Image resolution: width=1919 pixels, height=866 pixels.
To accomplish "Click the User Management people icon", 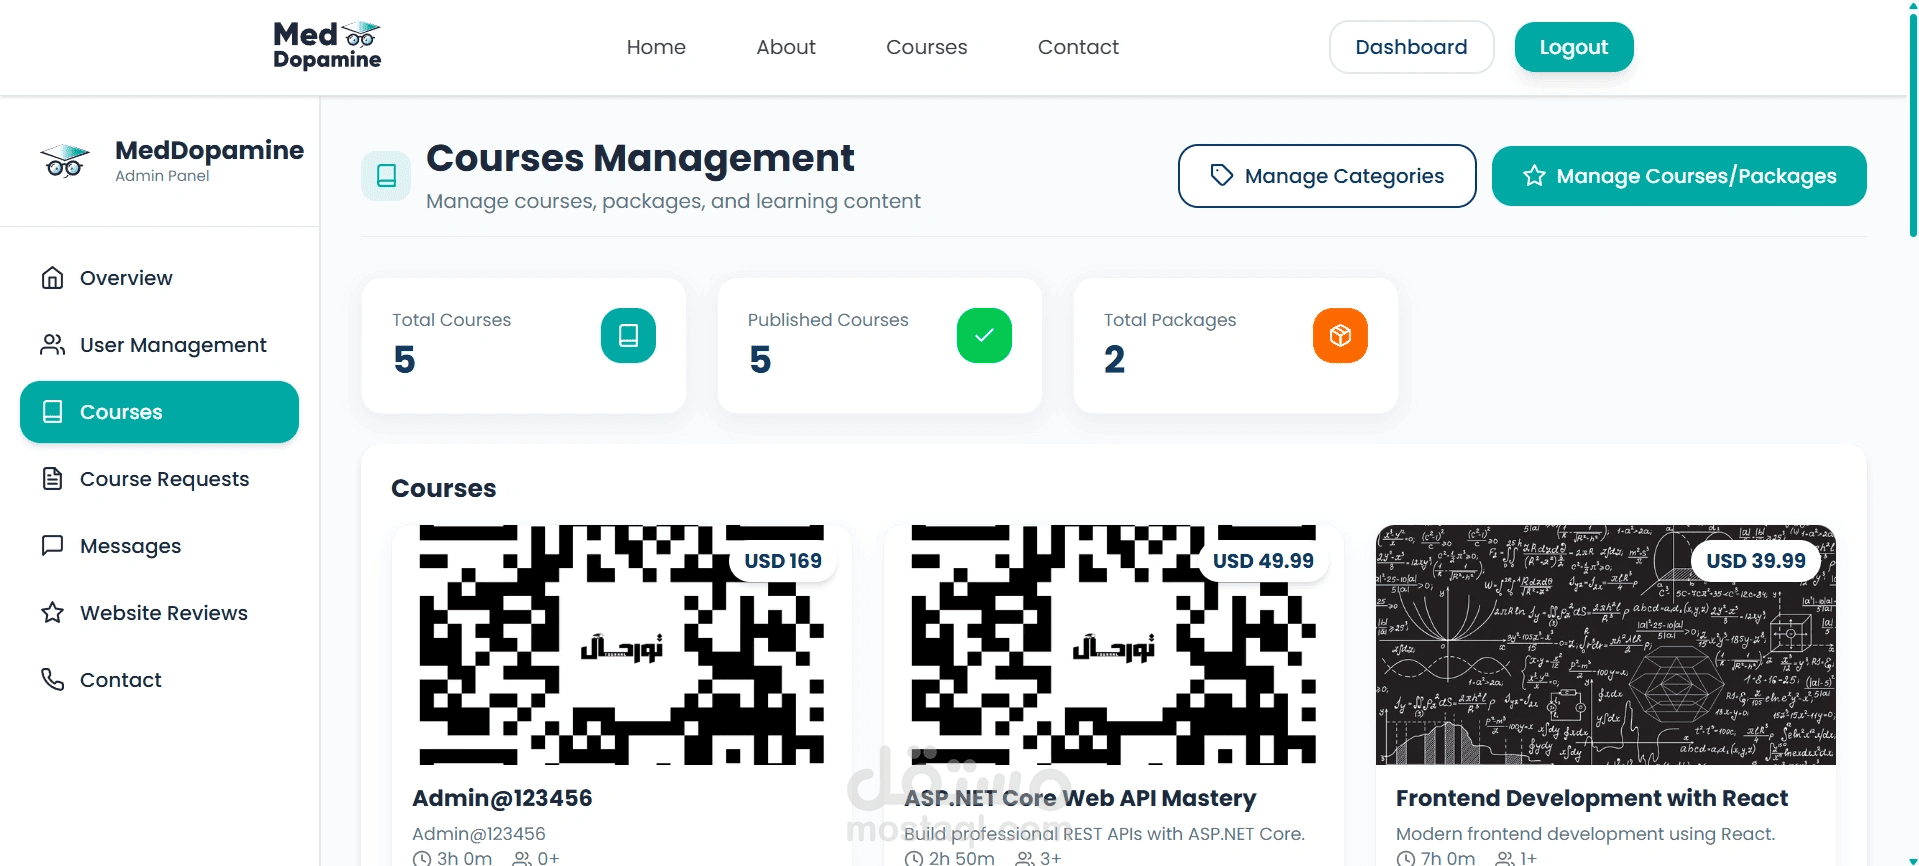I will pos(53,345).
